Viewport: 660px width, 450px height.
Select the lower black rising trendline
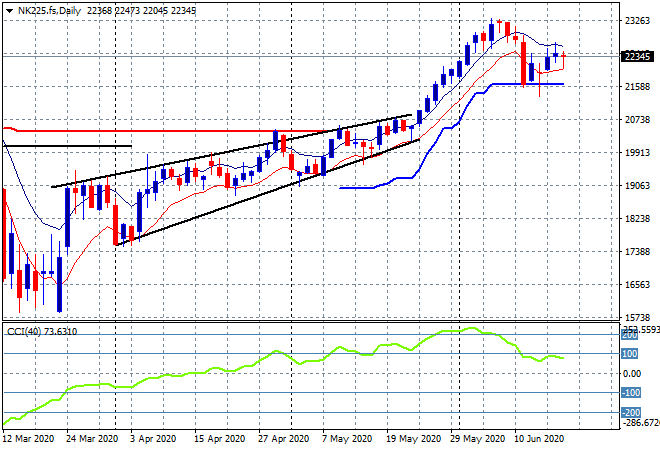268,192
